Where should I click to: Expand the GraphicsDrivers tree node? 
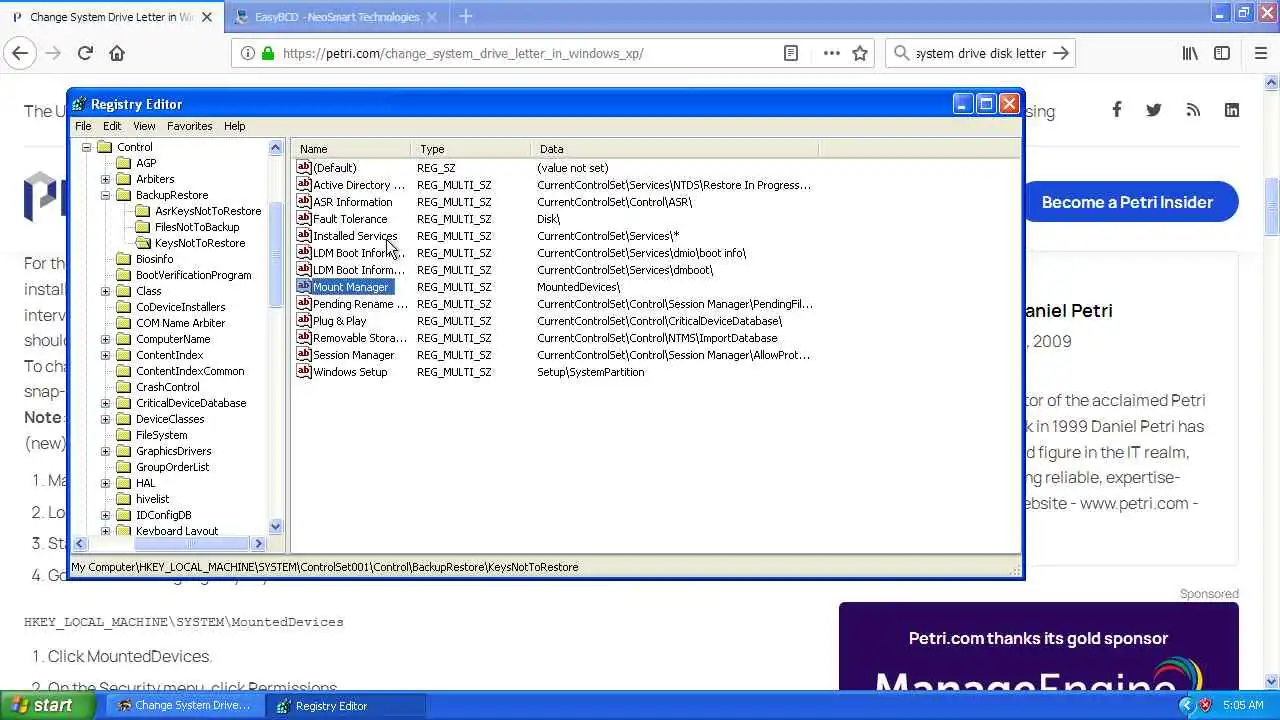click(105, 451)
